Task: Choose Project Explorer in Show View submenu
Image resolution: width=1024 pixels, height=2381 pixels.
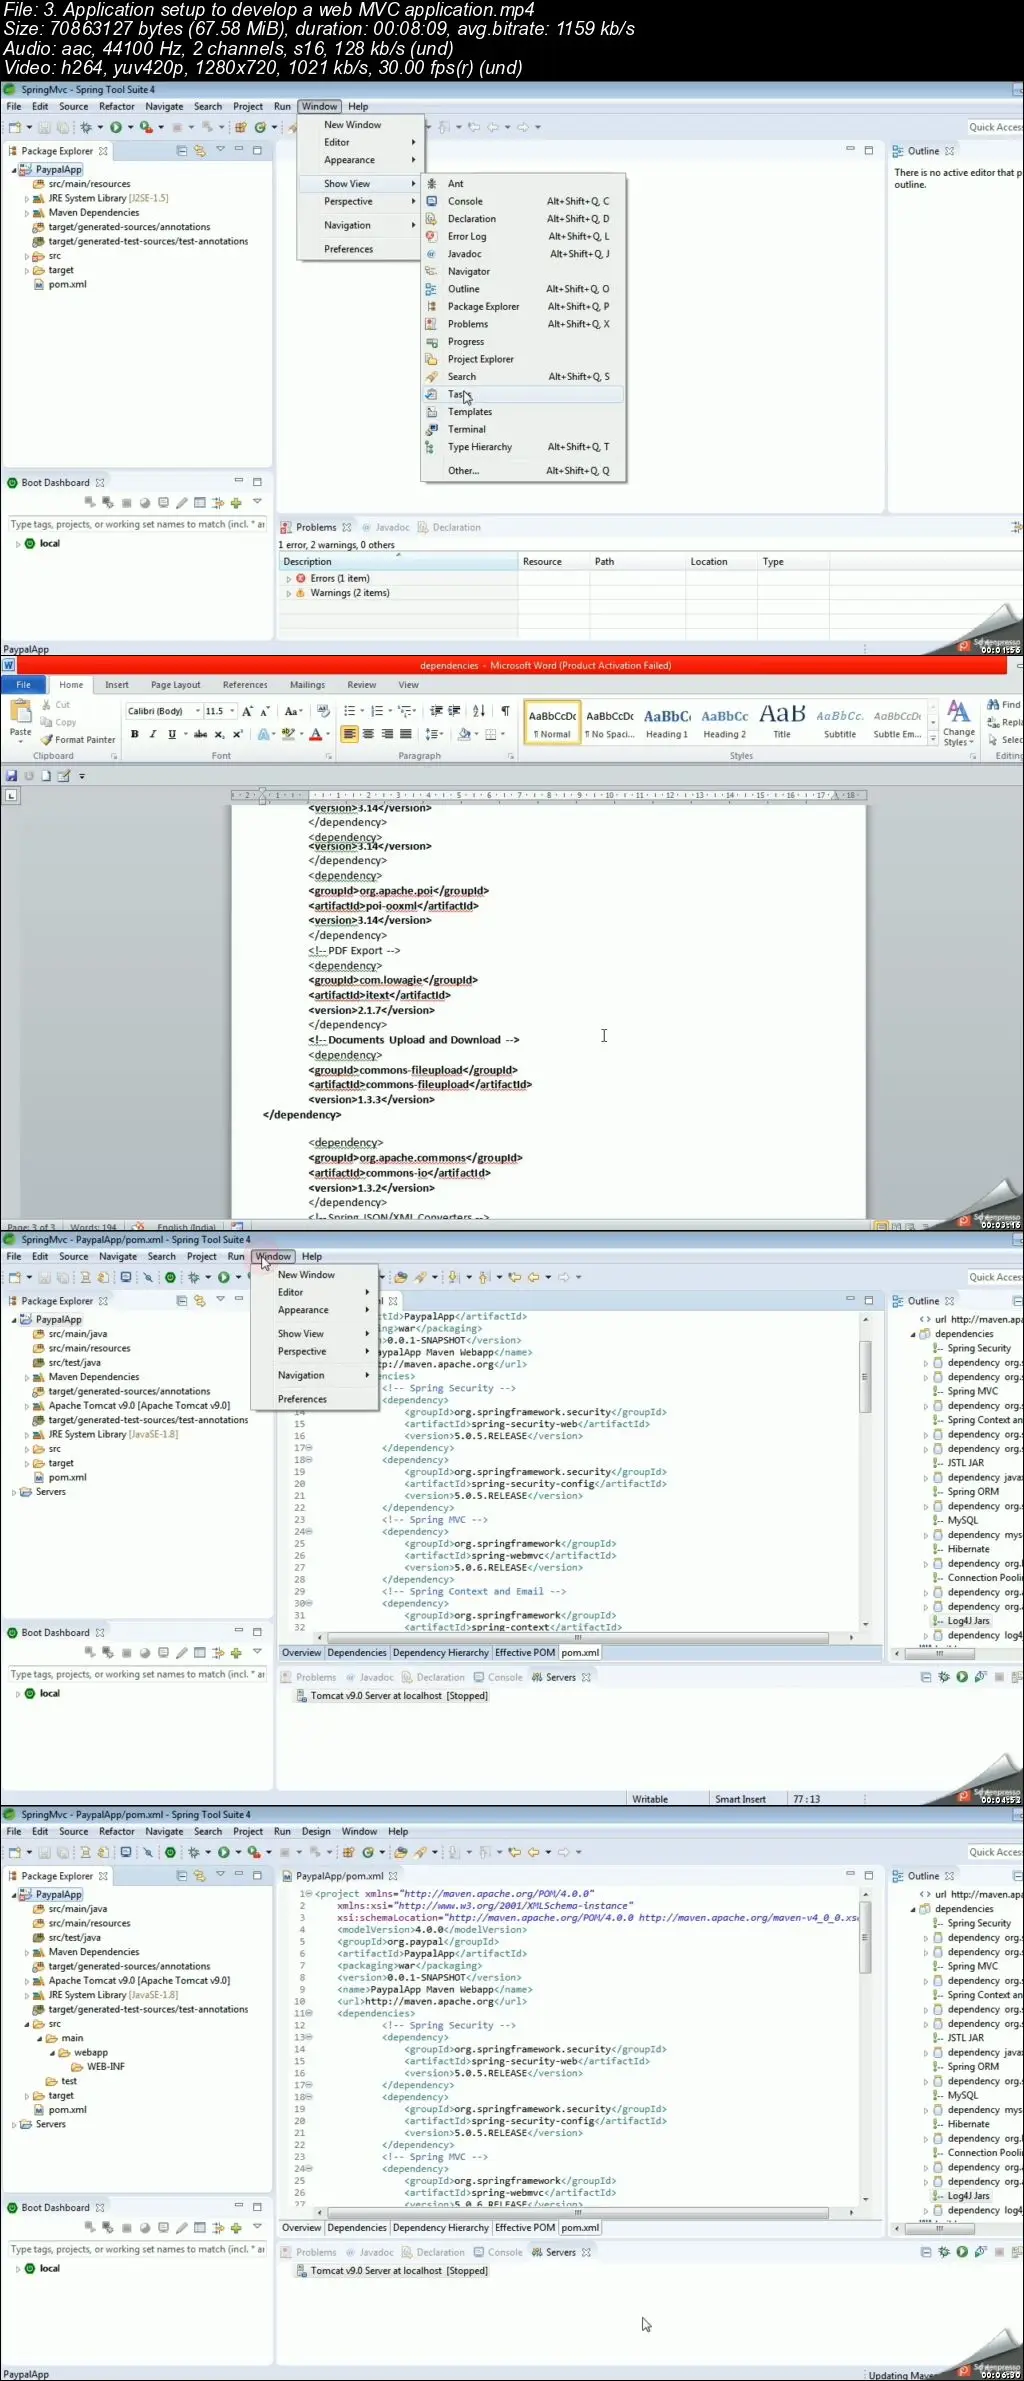Action: pos(523,359)
